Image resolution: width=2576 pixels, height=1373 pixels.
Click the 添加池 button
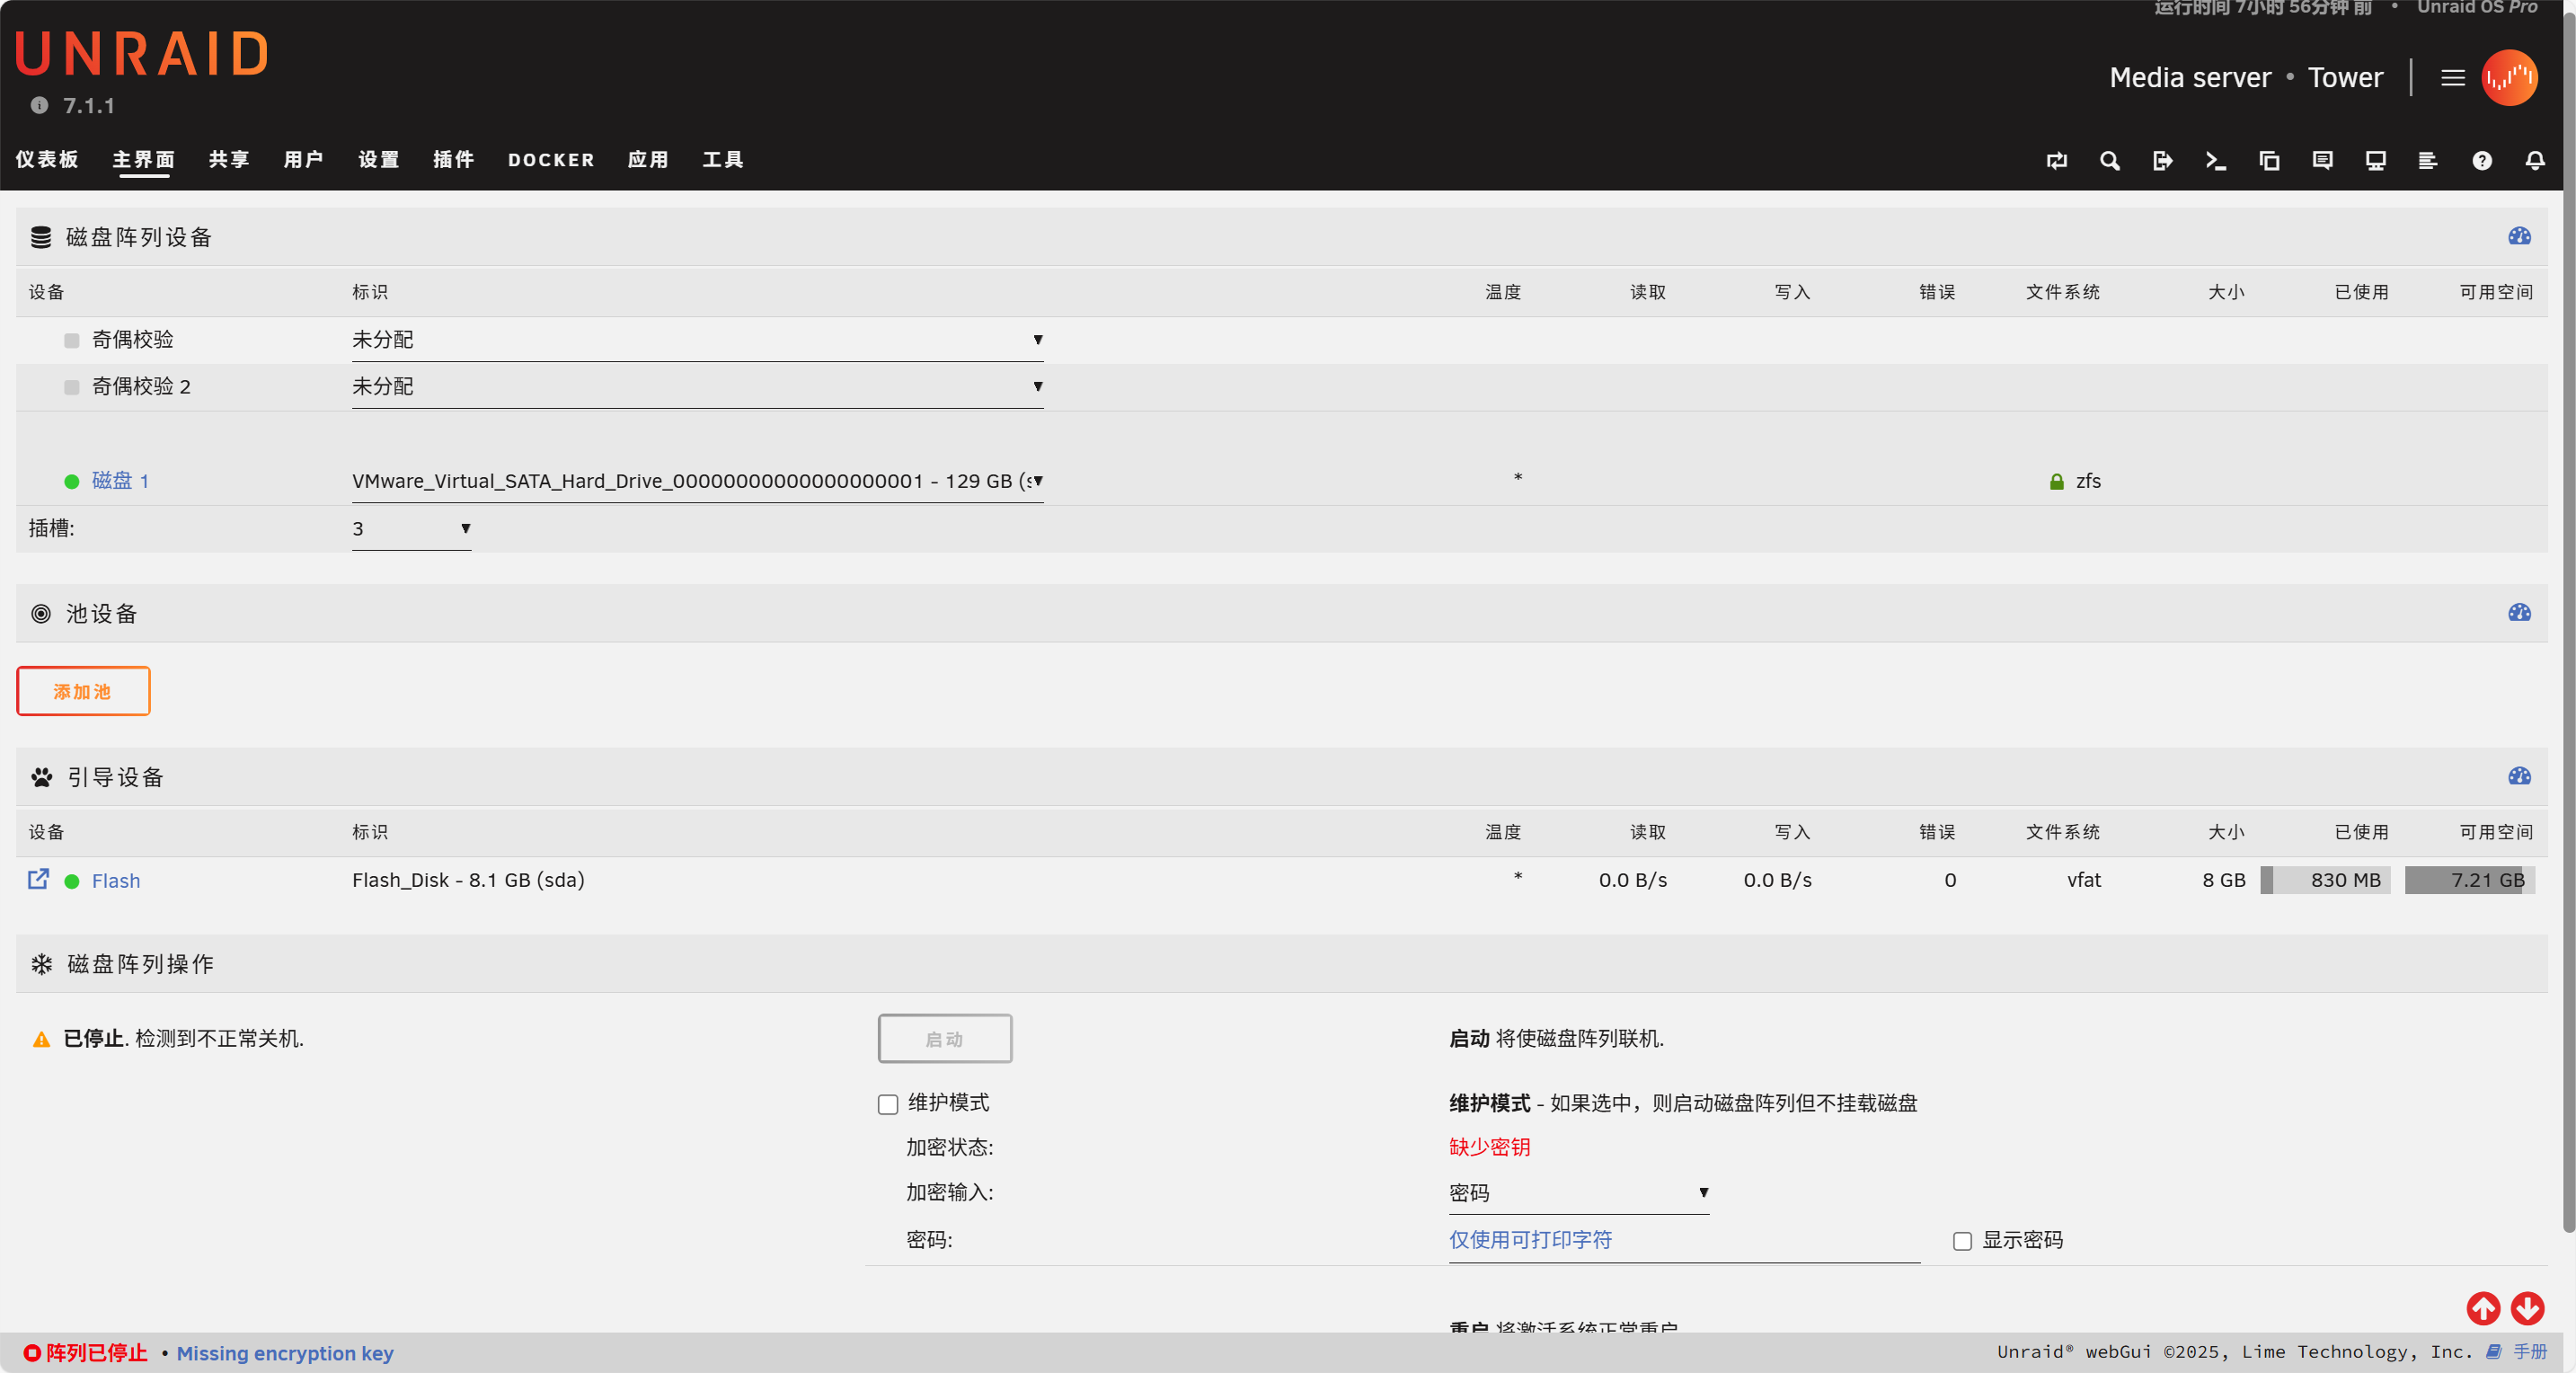coord(83,691)
